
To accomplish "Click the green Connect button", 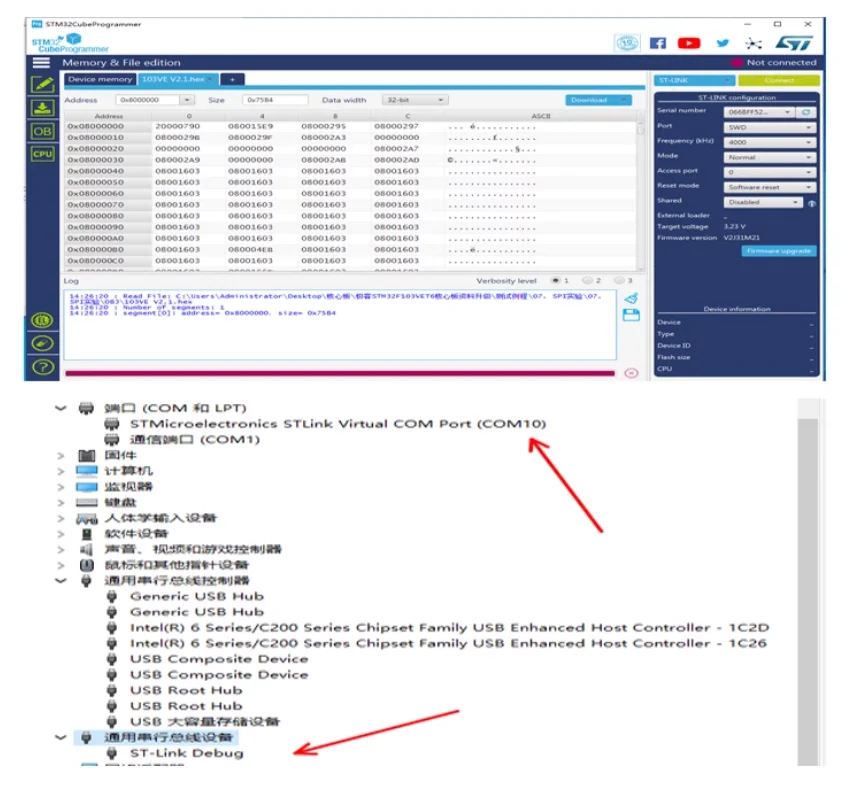I will pyautogui.click(x=778, y=81).
